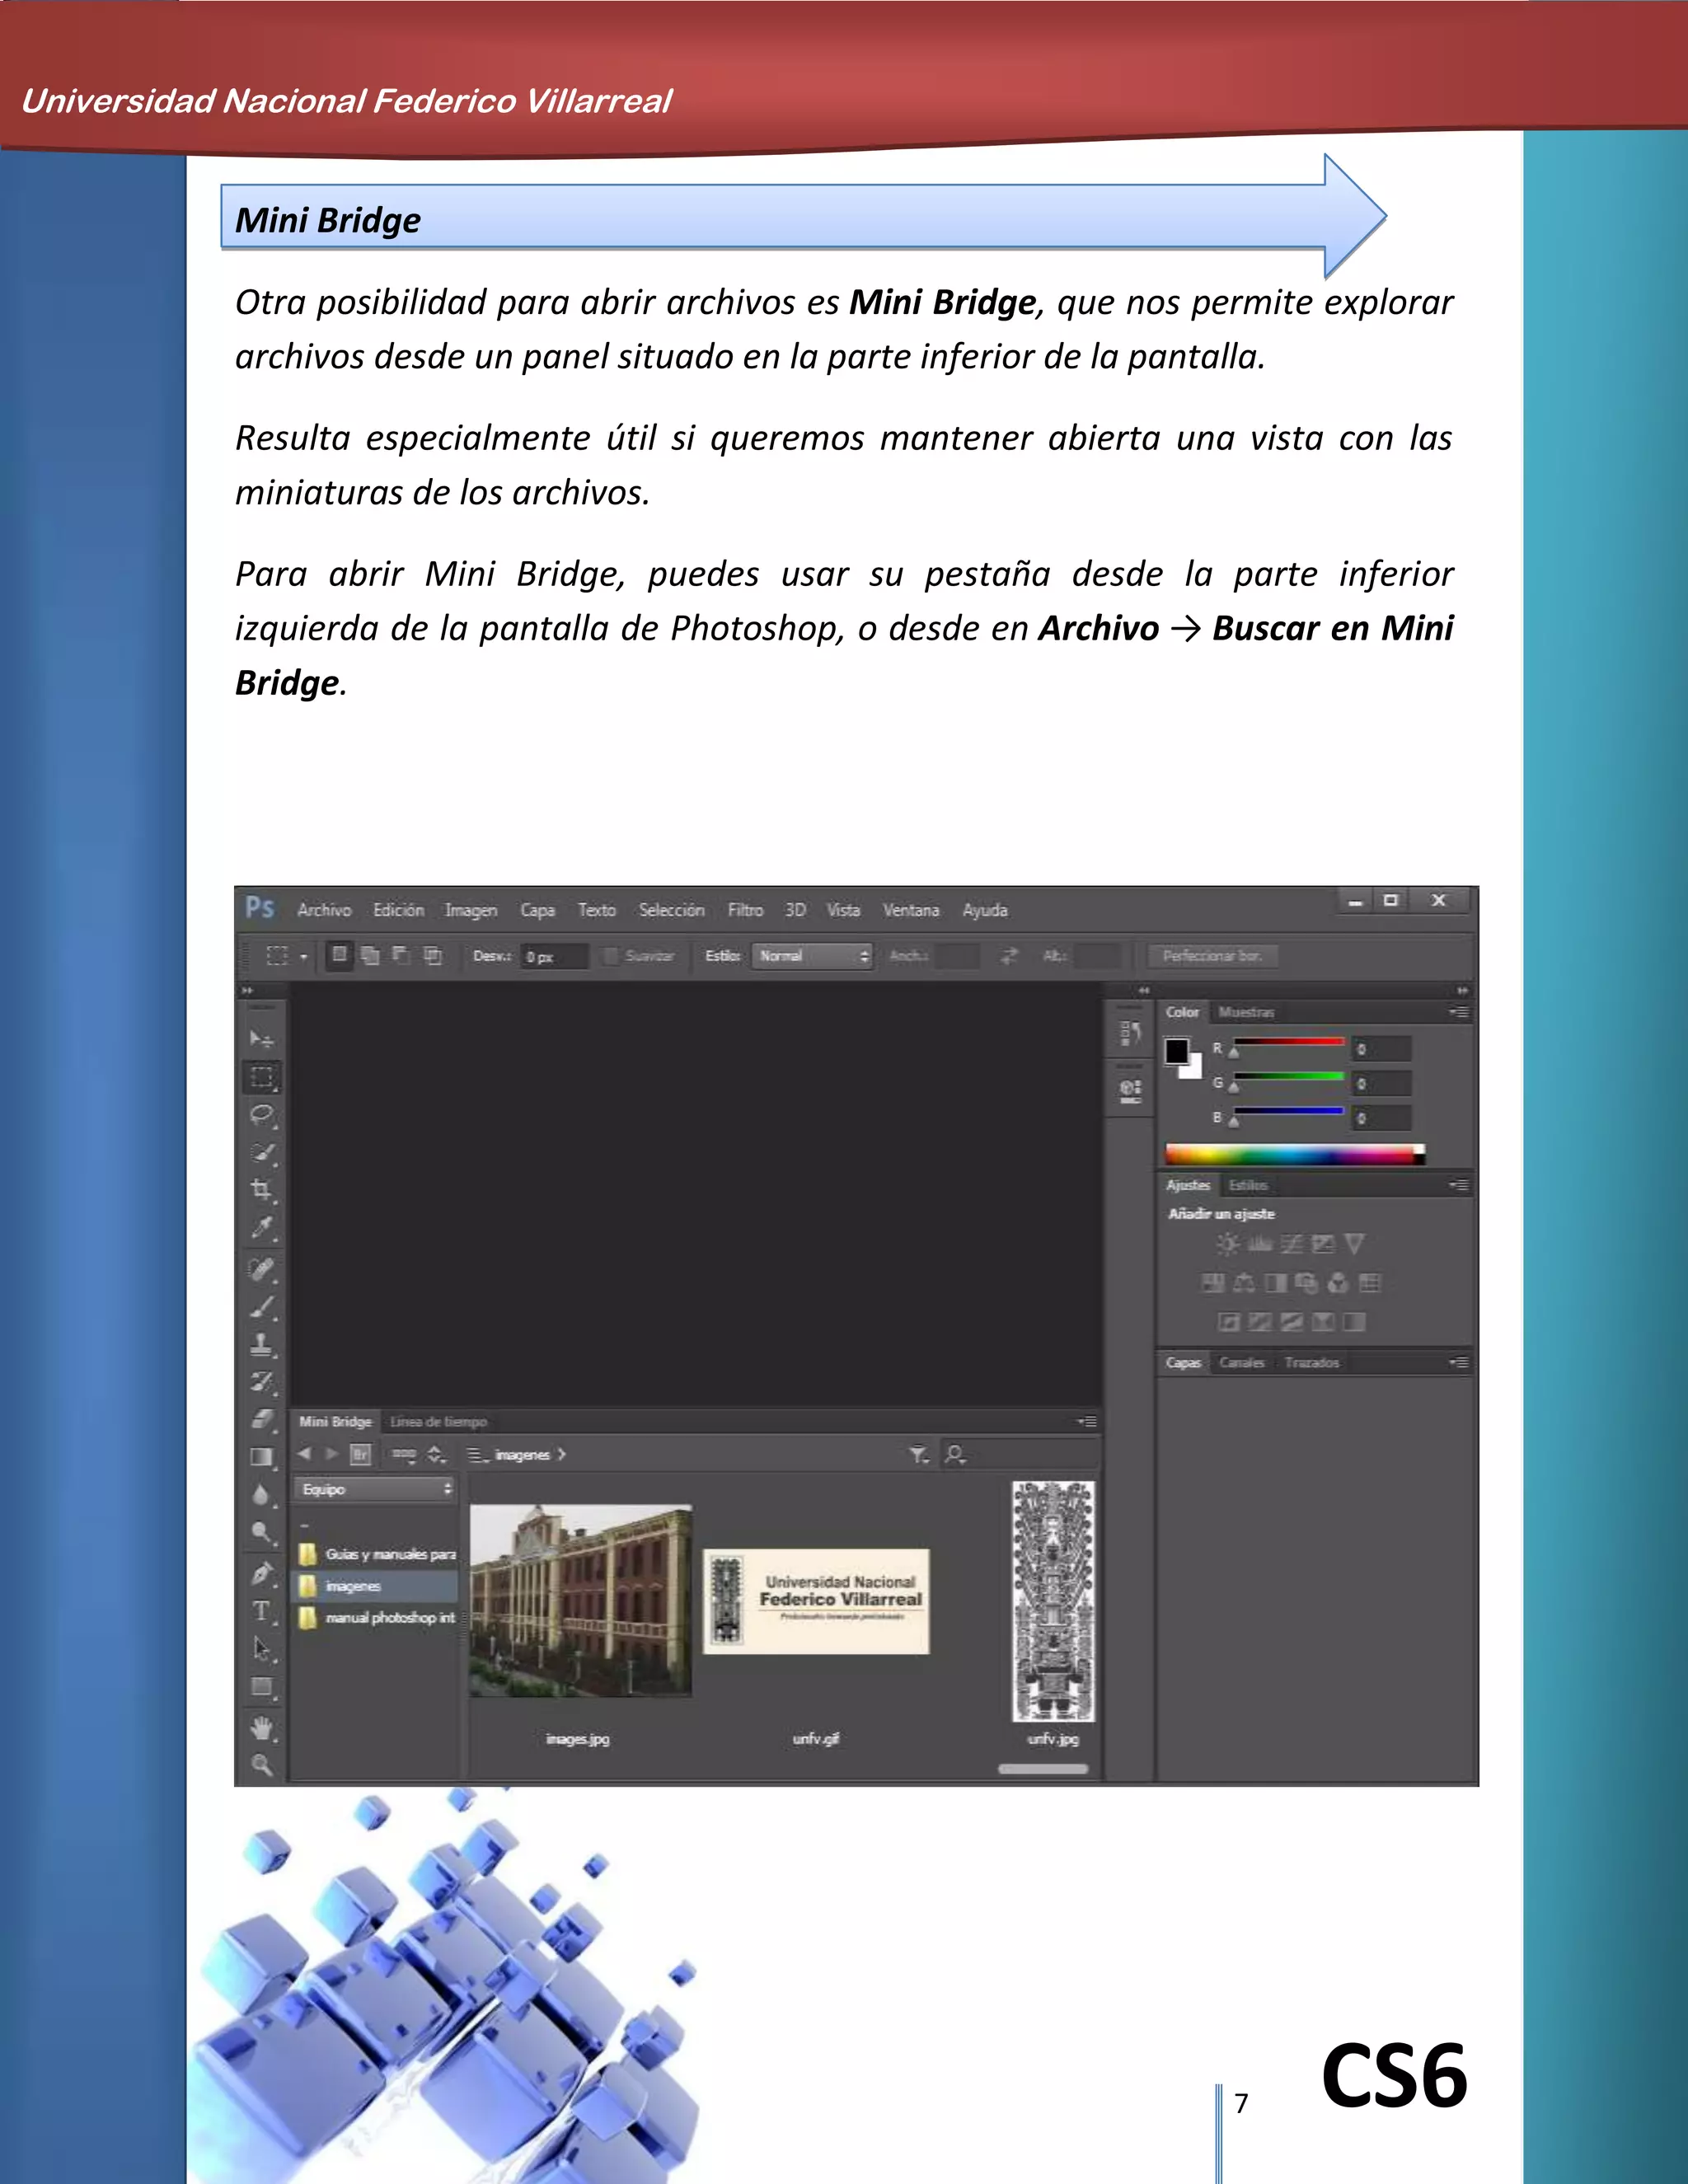Screen dimensions: 1688x2184
Task: Select the Rectangular Marquee tool in toolbox
Action: click(x=262, y=1077)
